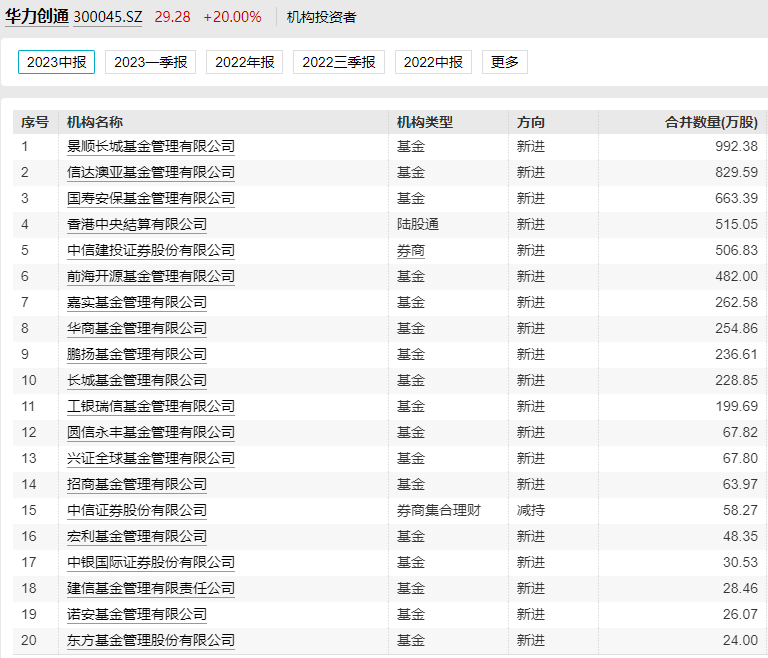Open 香港中央结算有限公司 entry
Viewport: 768px width, 658px height.
coord(136,224)
